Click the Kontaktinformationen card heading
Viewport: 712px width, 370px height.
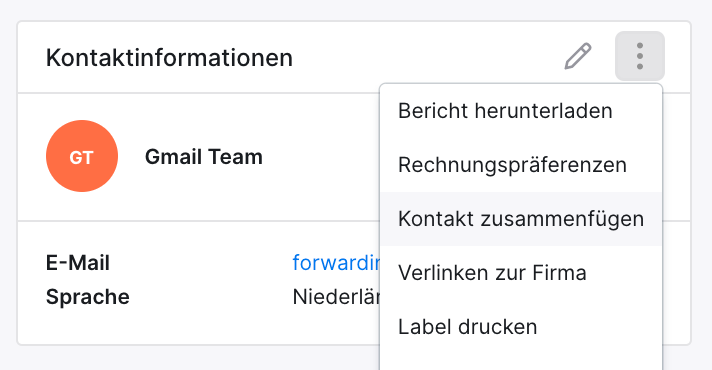(x=169, y=58)
